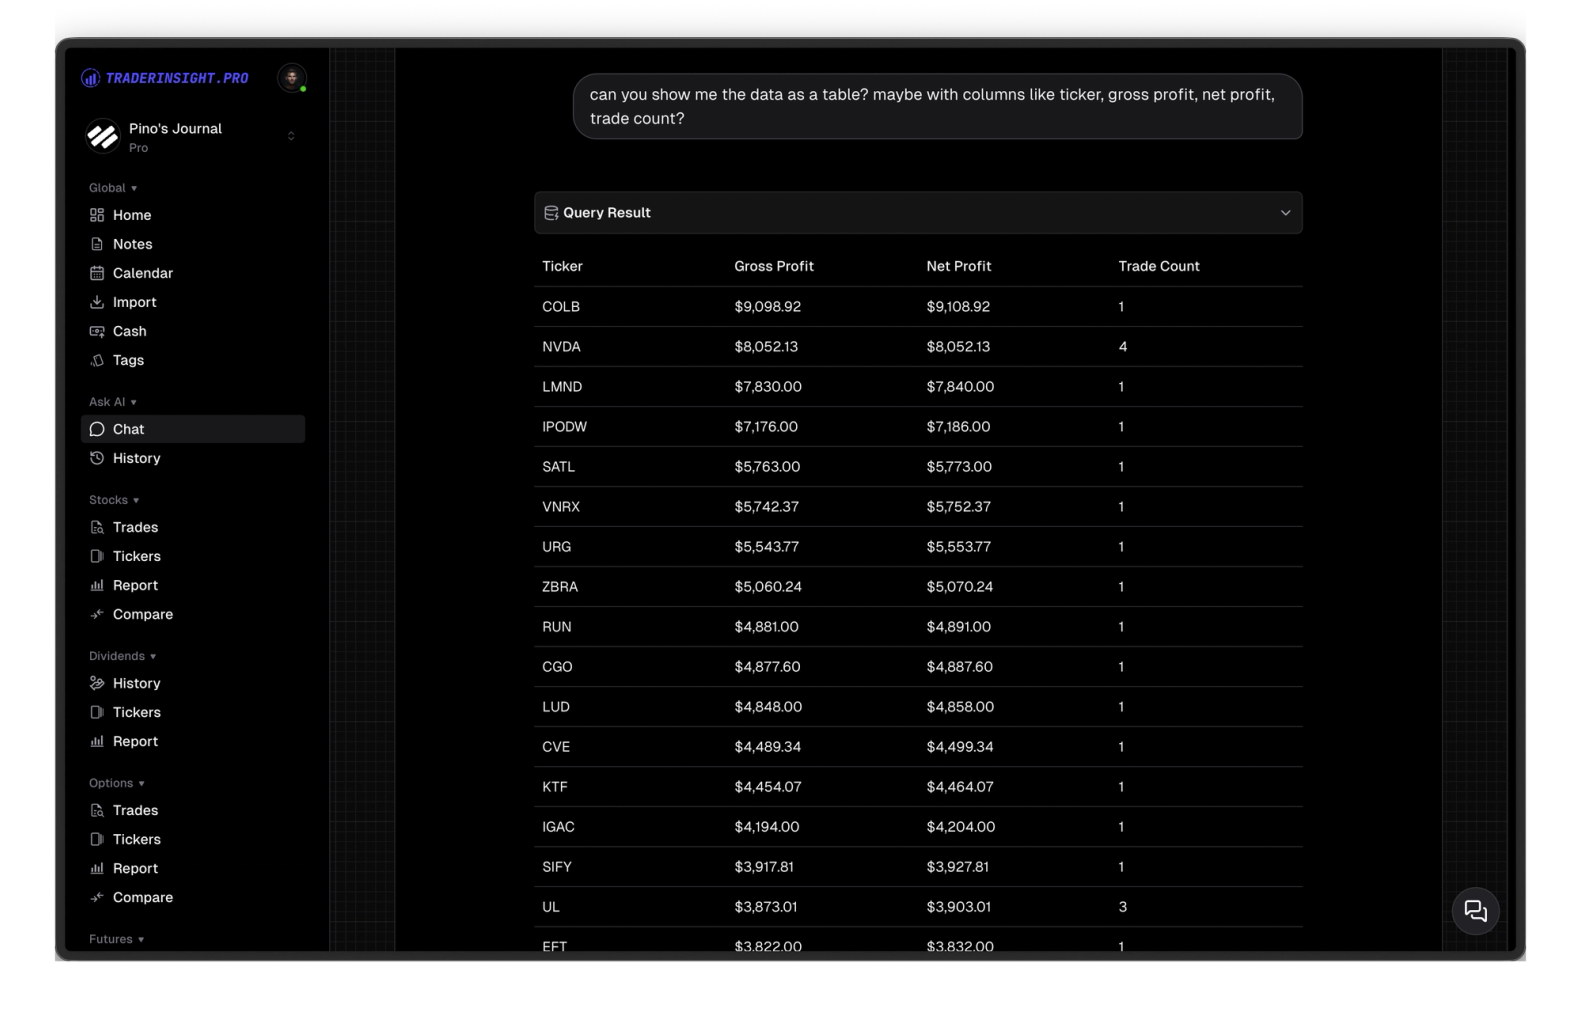Click the Dividends Report chart icon
The image size is (1582, 1035).
click(97, 741)
